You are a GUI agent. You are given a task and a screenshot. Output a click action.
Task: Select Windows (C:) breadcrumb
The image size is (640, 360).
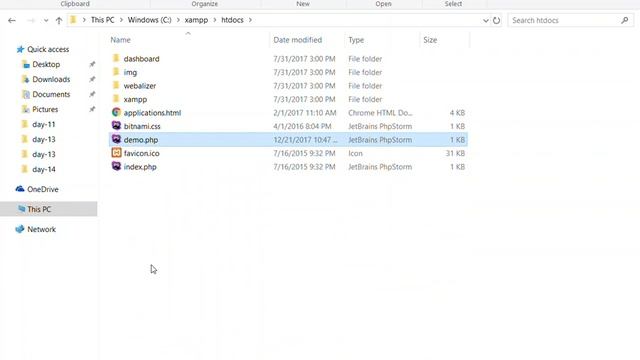[x=149, y=20]
